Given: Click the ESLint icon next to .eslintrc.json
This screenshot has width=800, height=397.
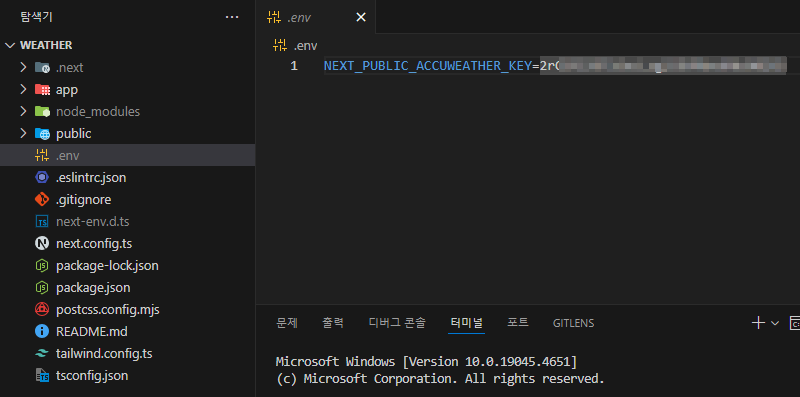Looking at the screenshot, I should [x=42, y=178].
